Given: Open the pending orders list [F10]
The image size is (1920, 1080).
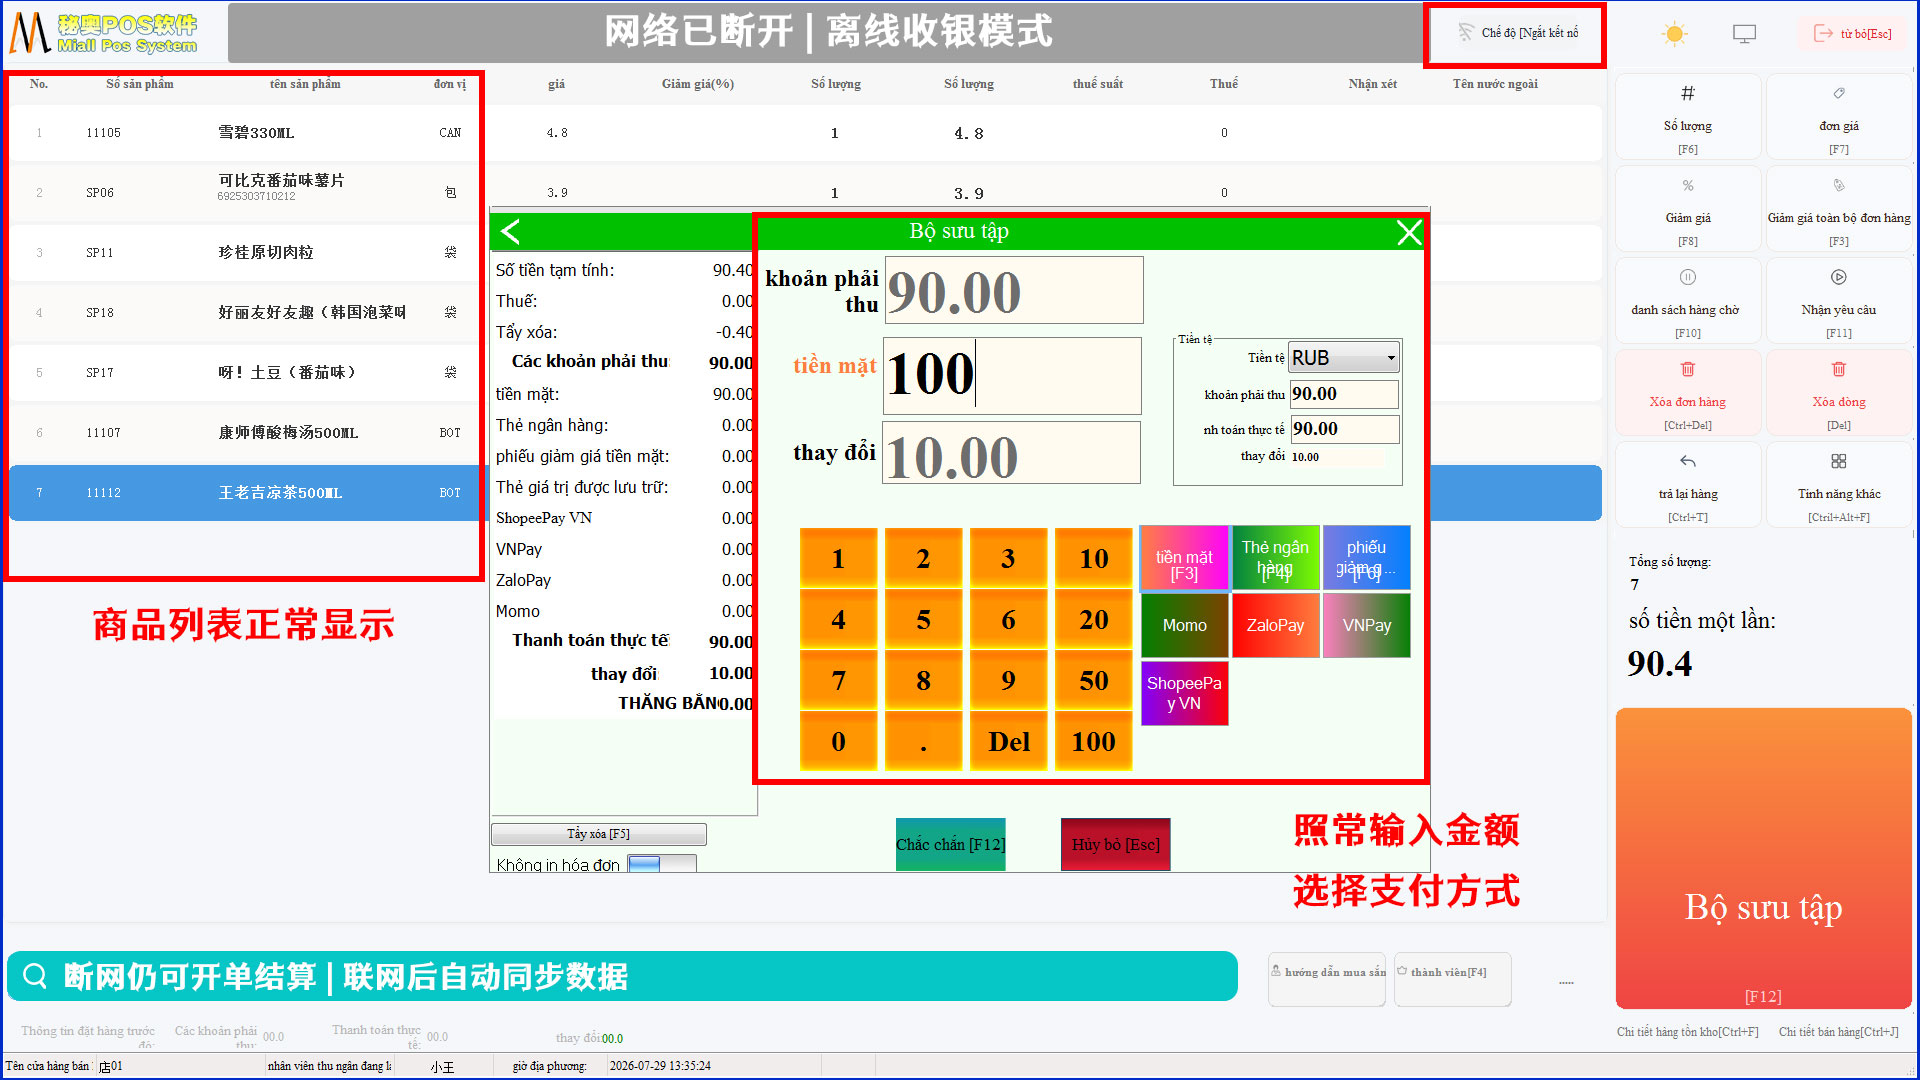Looking at the screenshot, I should [1687, 302].
